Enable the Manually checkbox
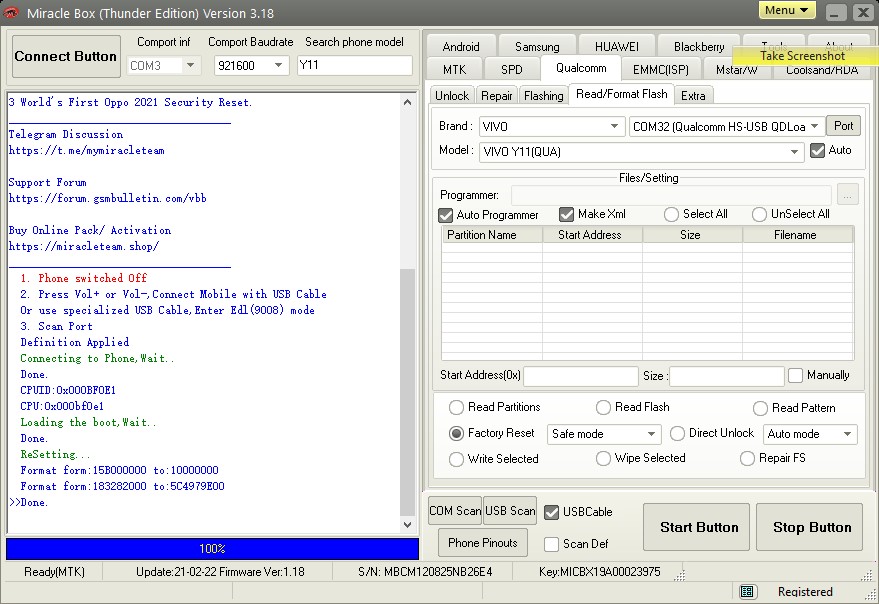 [x=795, y=375]
